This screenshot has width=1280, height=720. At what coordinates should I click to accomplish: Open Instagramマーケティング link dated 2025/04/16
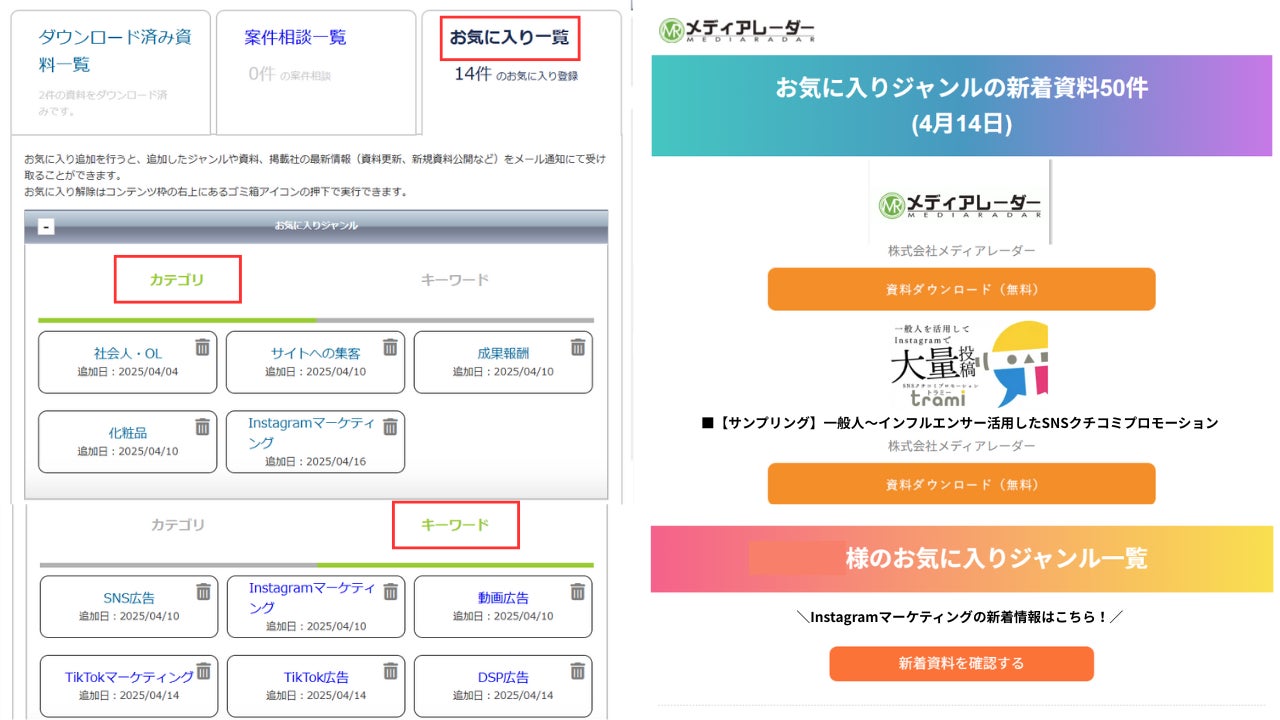coord(311,433)
